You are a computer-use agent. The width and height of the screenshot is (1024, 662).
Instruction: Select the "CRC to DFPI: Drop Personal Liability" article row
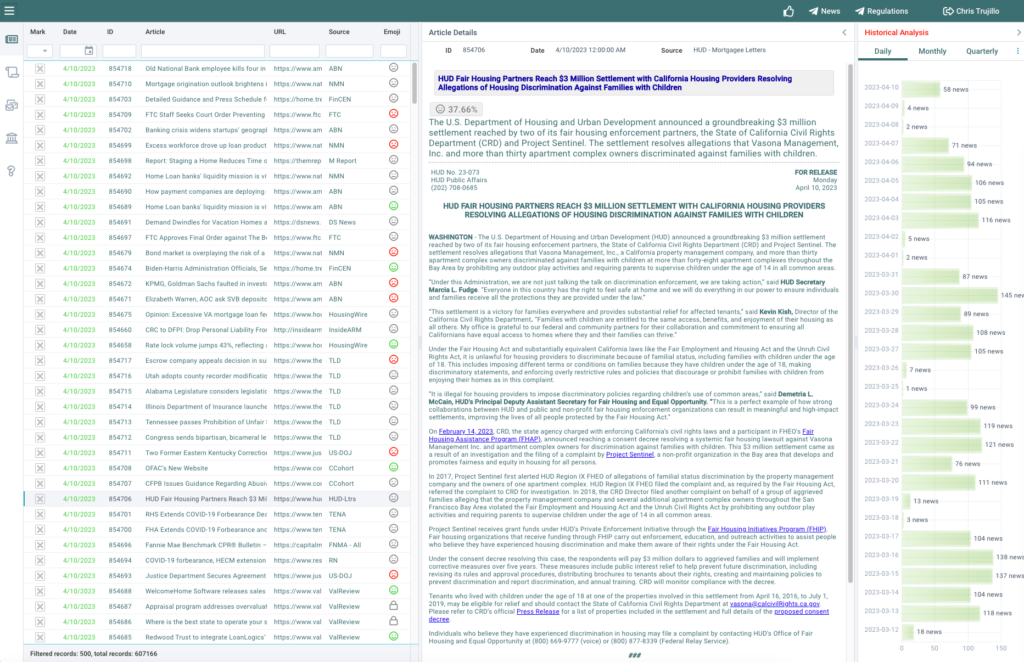(218, 330)
